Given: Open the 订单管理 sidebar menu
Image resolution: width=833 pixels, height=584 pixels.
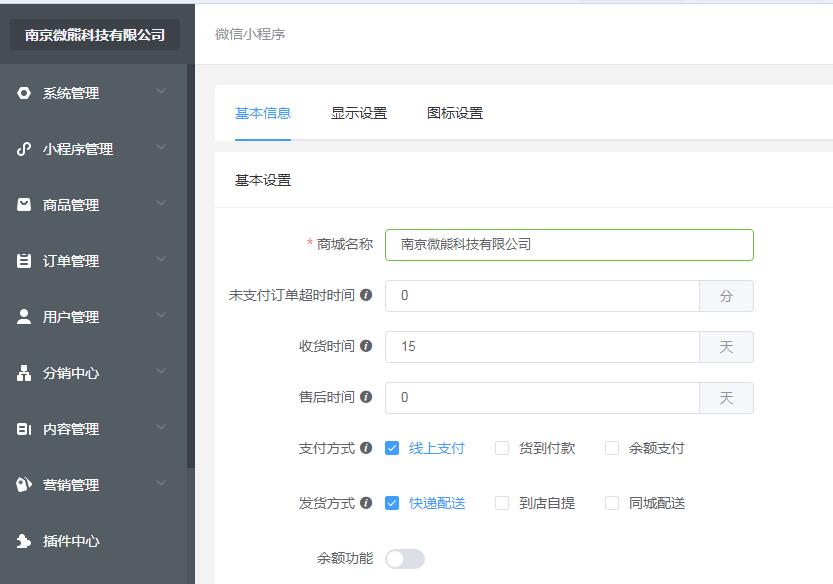Looking at the screenshot, I should pos(94,260).
